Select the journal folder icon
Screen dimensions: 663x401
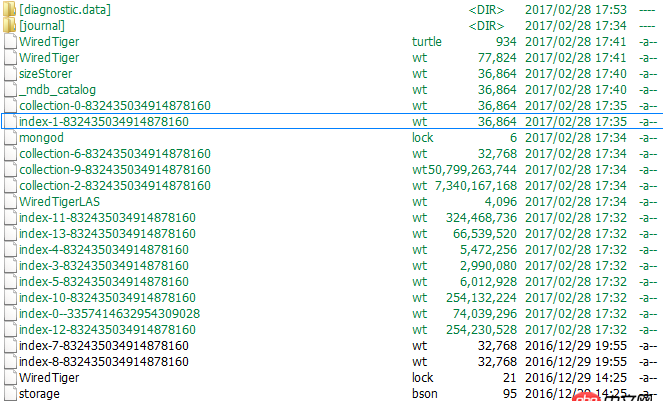pos(9,25)
